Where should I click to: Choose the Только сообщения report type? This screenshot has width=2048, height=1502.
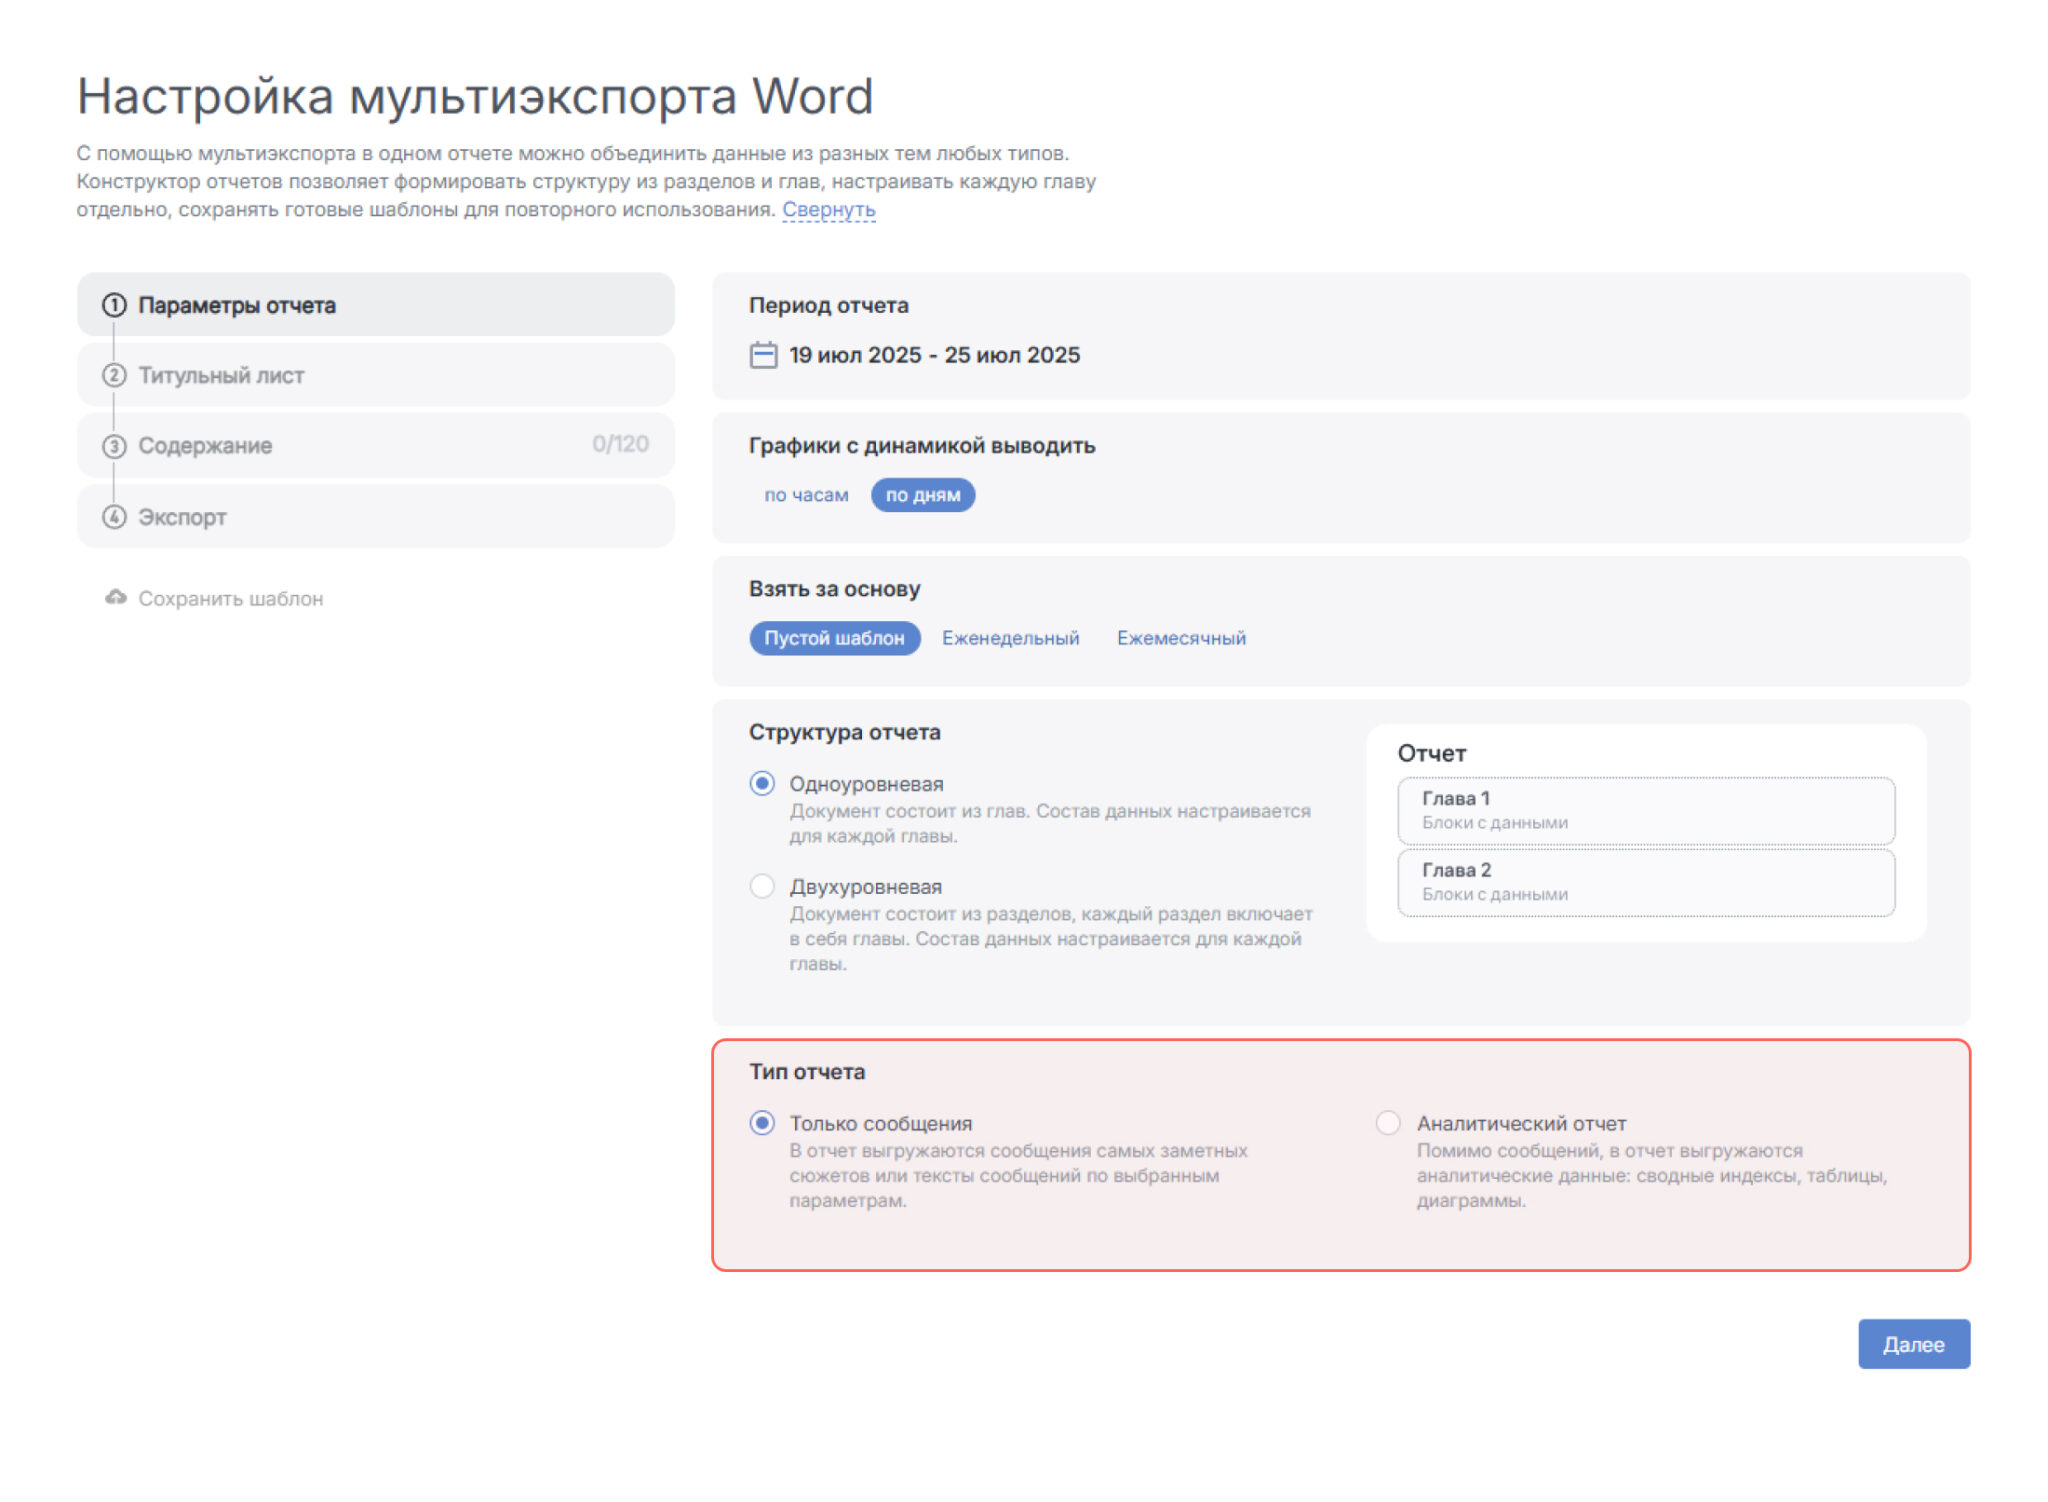(762, 1123)
